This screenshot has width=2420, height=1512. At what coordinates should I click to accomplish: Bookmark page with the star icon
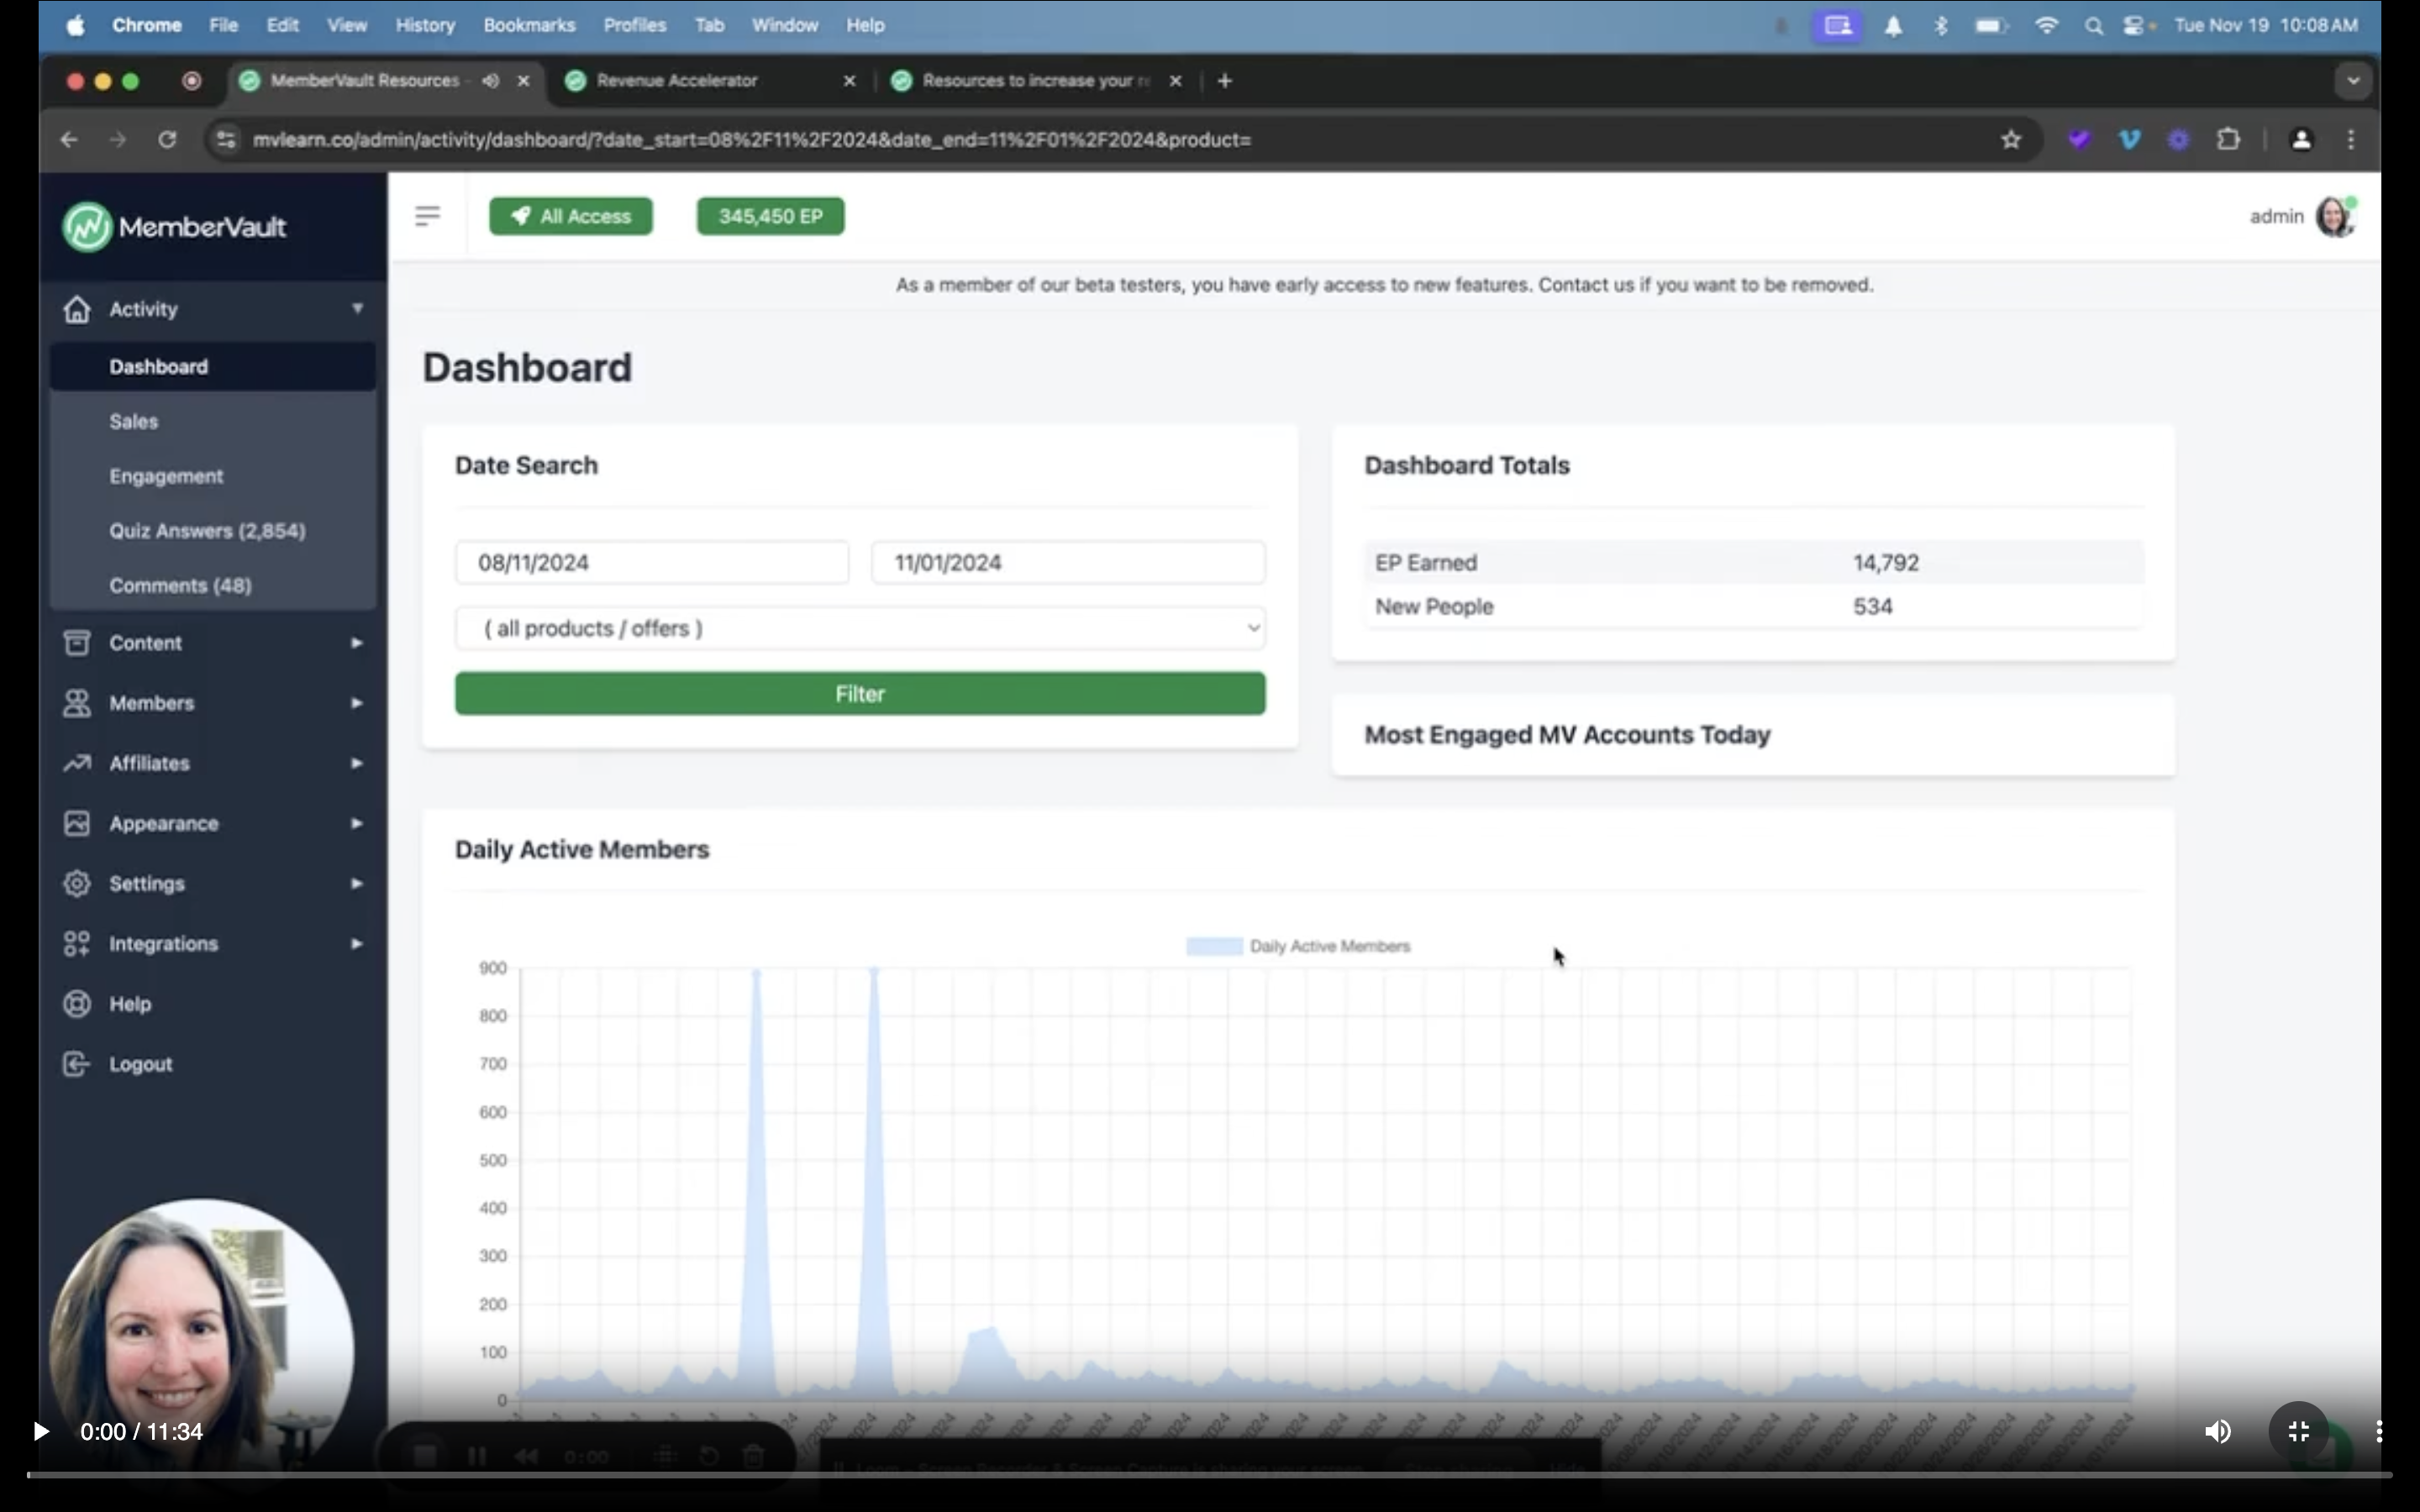pyautogui.click(x=2011, y=140)
